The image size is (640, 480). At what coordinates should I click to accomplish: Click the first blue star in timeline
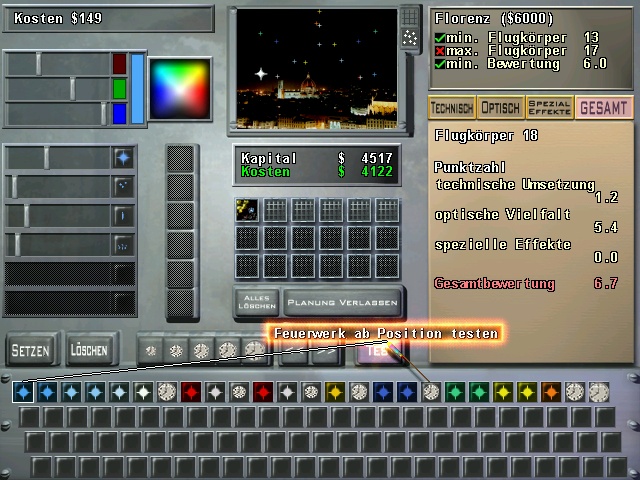point(23,392)
